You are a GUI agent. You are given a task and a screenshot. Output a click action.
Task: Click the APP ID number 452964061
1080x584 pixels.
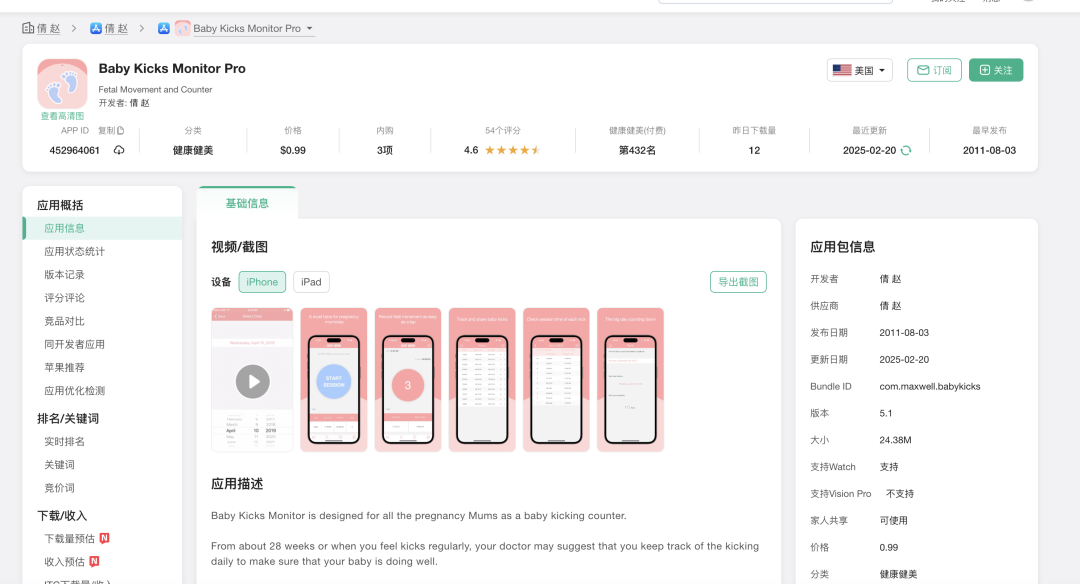coord(74,150)
